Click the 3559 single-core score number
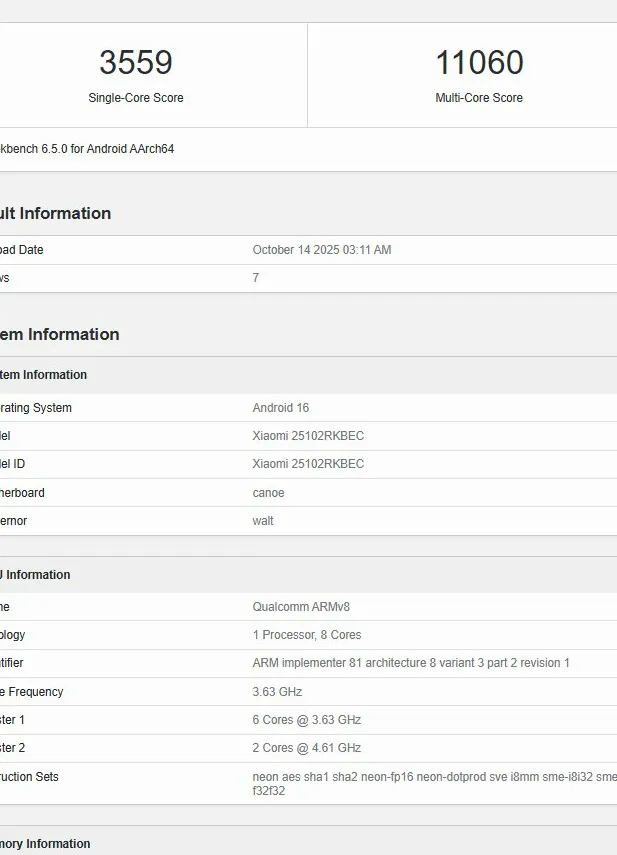Viewport: 617px width, 855px height. click(x=136, y=63)
